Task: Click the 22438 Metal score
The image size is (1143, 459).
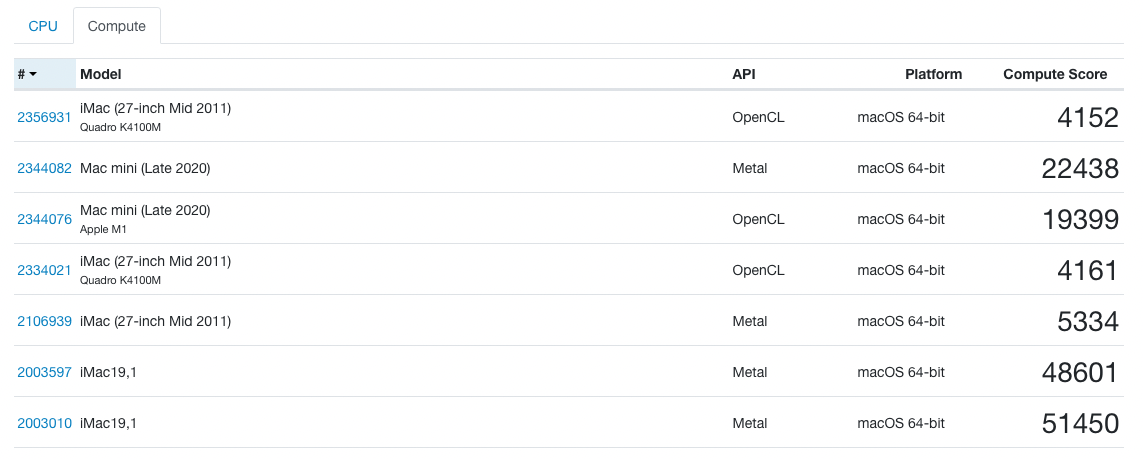Action: [x=1080, y=168]
